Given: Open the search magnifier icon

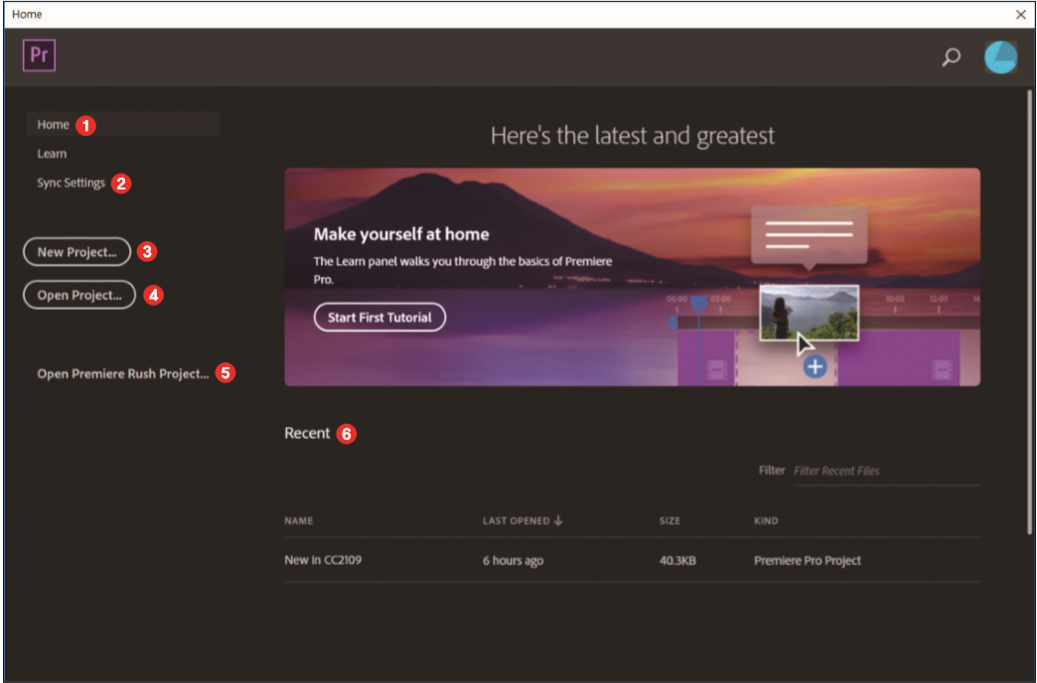Looking at the screenshot, I should (951, 57).
